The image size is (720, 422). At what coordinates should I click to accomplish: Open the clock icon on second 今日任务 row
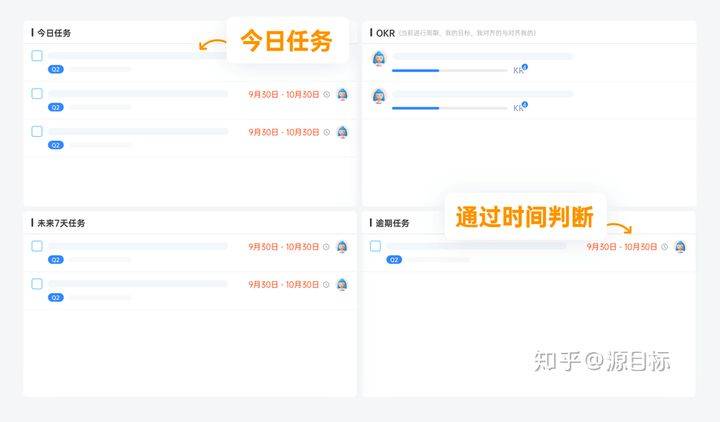[326, 94]
